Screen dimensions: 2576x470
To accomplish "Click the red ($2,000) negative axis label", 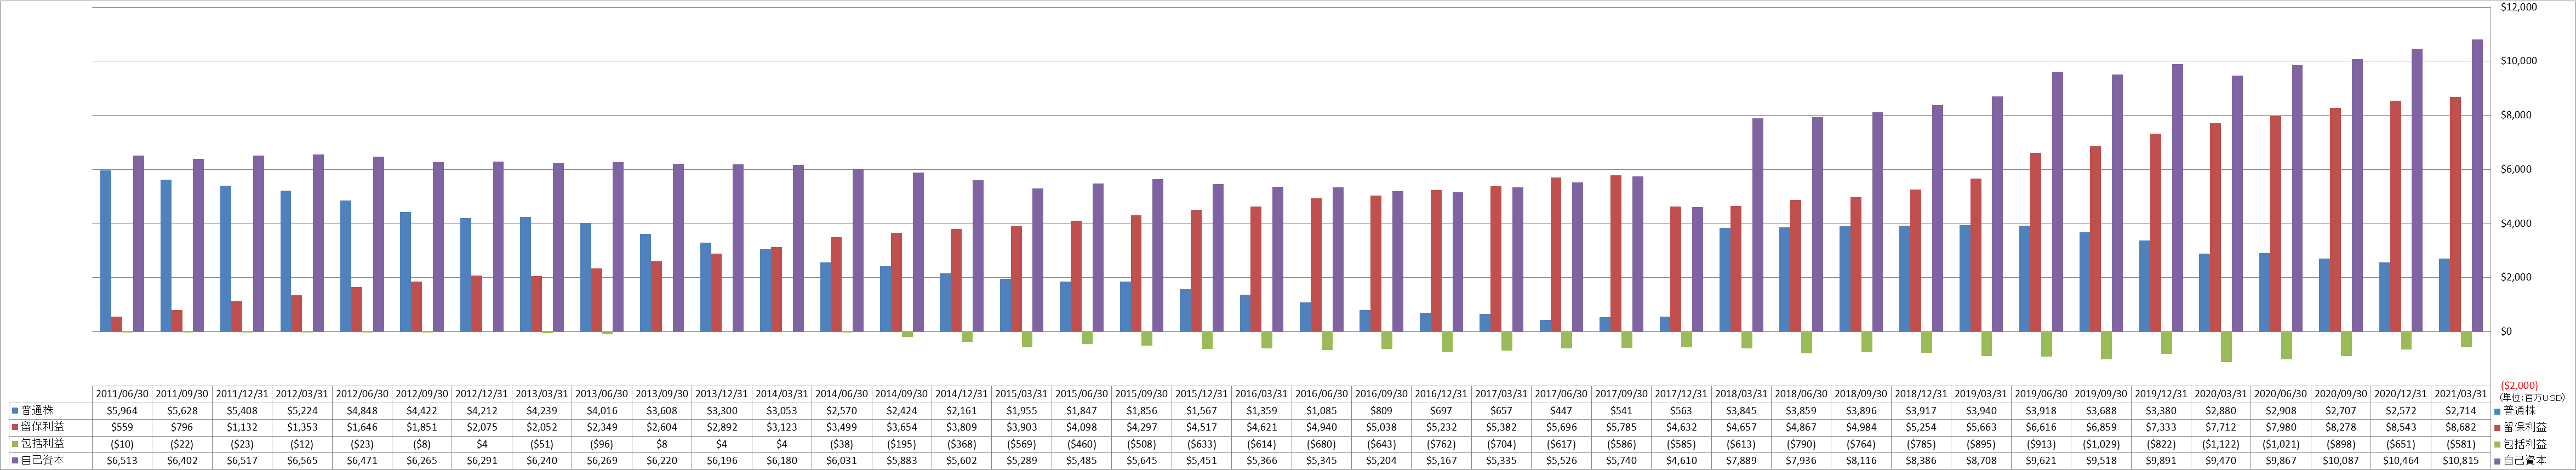I will pos(2519,385).
